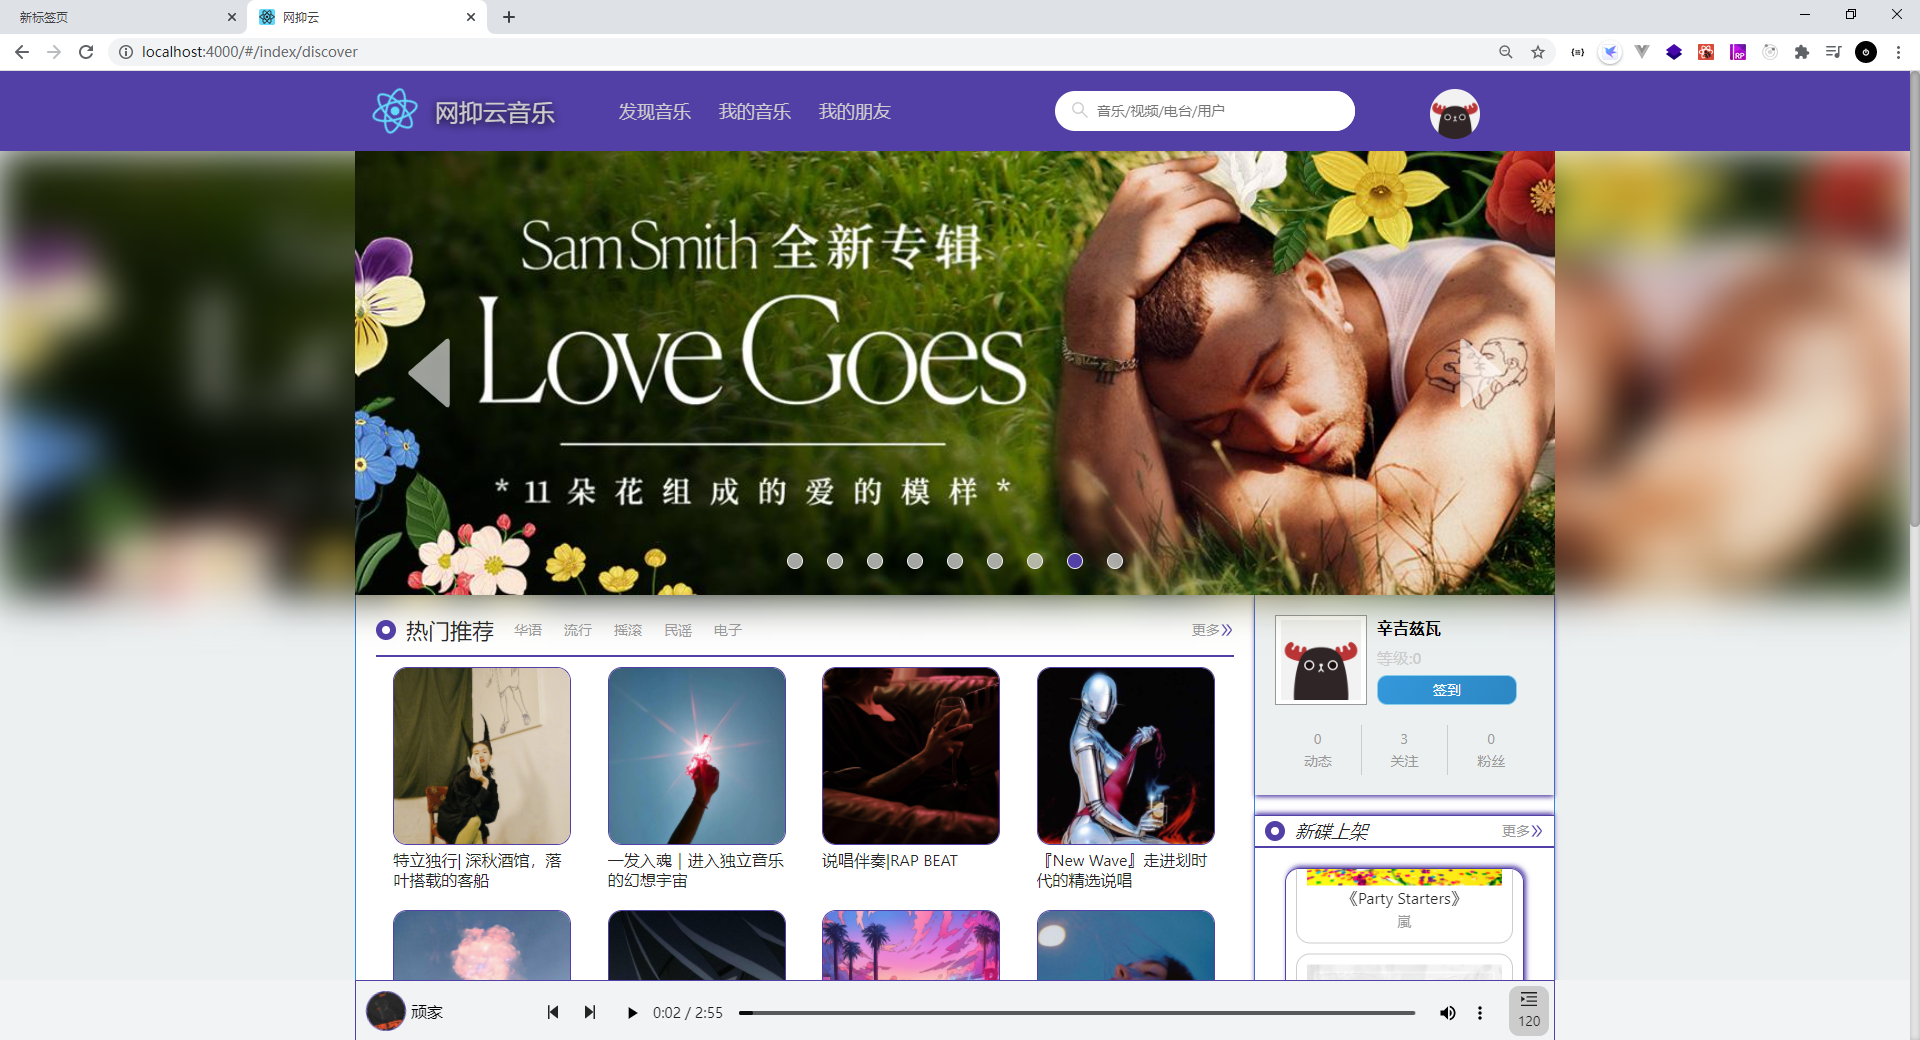View 粉丝 count
1920x1040 pixels.
[1491, 750]
